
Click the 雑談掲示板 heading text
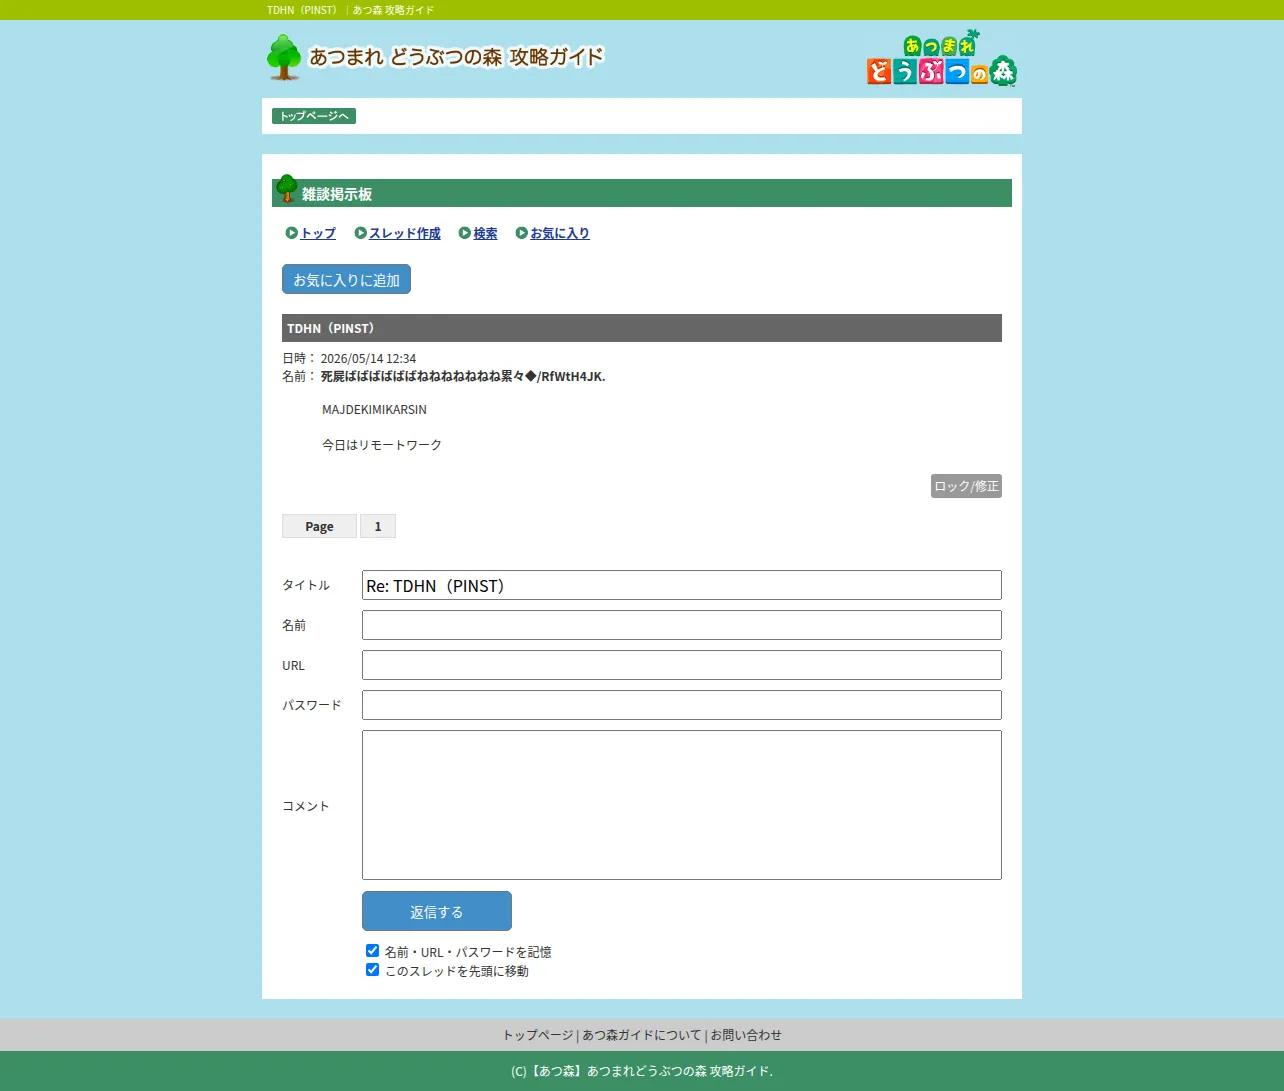[x=337, y=194]
